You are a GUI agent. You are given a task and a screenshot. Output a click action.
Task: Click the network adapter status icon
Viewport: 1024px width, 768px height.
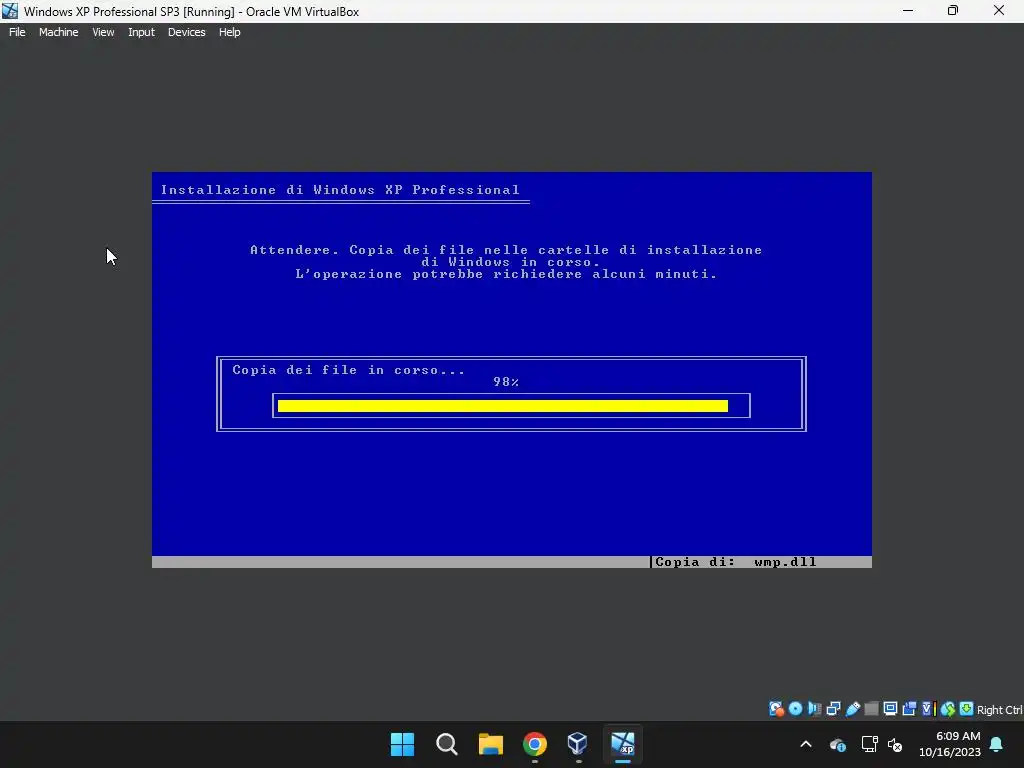pyautogui.click(x=833, y=709)
